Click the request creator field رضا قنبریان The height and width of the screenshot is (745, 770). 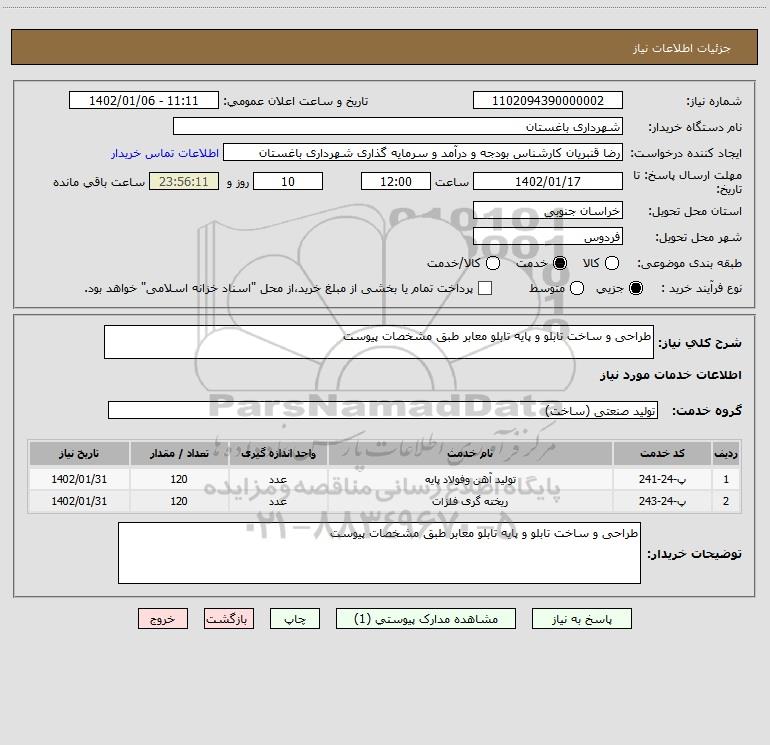[x=423, y=152]
